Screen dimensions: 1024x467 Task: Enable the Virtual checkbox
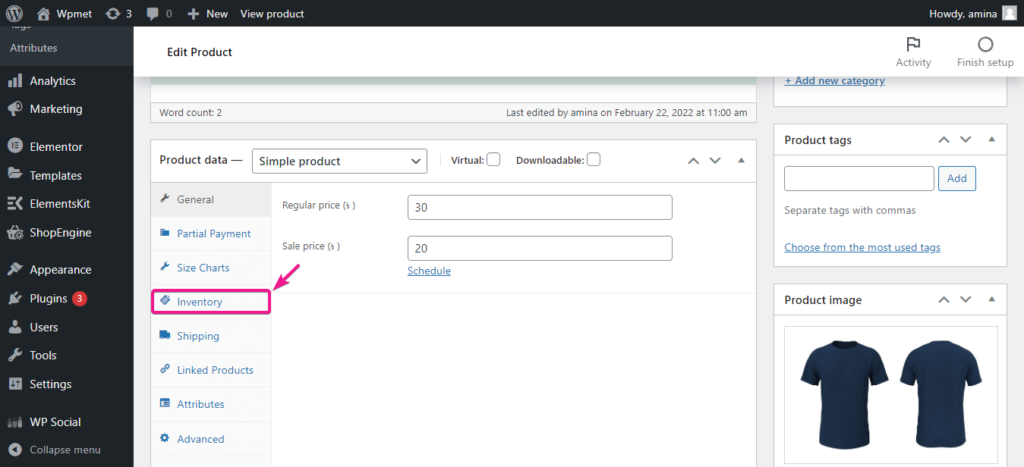point(493,160)
